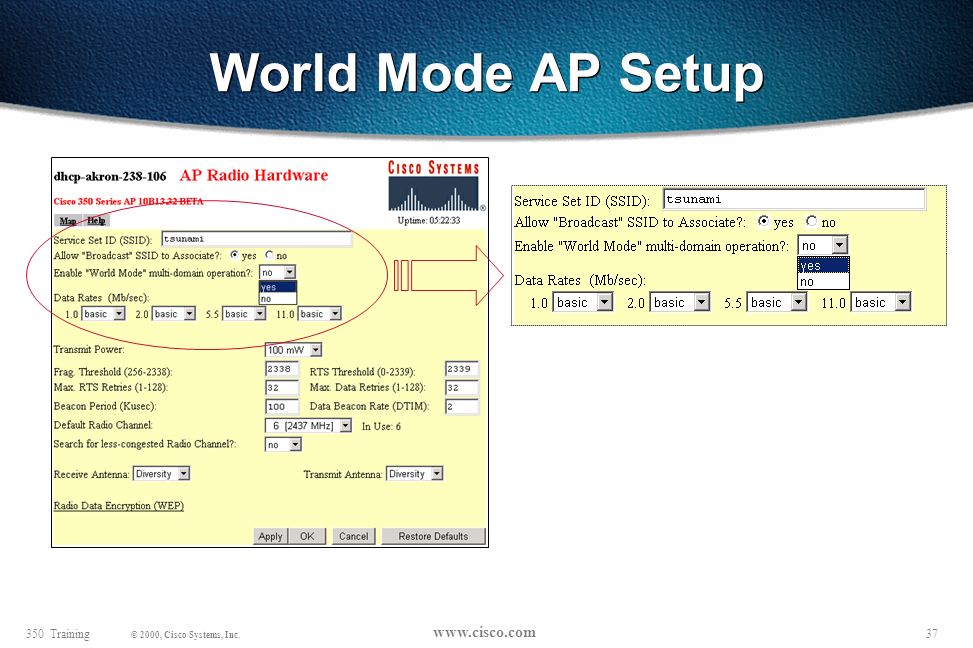This screenshot has width=973, height=648.
Task: Open 5.5 basic dropdown in enlarged panel
Action: (x=776, y=302)
